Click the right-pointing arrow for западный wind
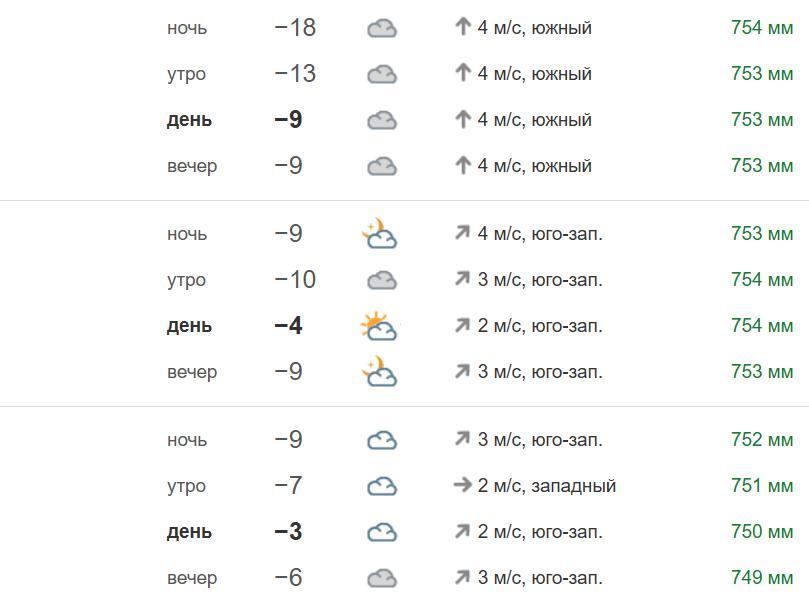The image size is (809, 607). click(462, 486)
